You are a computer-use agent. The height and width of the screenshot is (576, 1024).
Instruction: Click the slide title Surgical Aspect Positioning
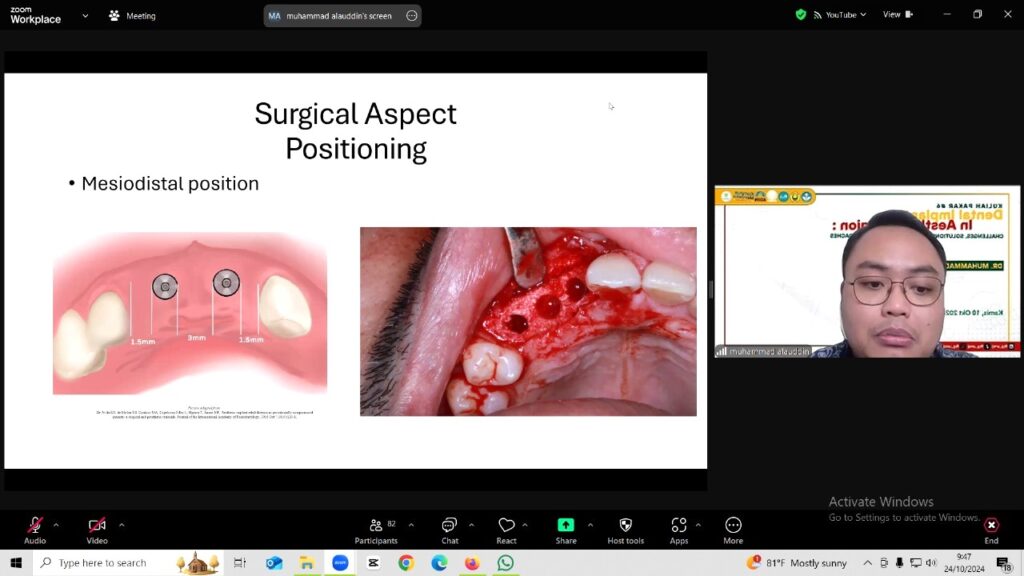point(355,131)
